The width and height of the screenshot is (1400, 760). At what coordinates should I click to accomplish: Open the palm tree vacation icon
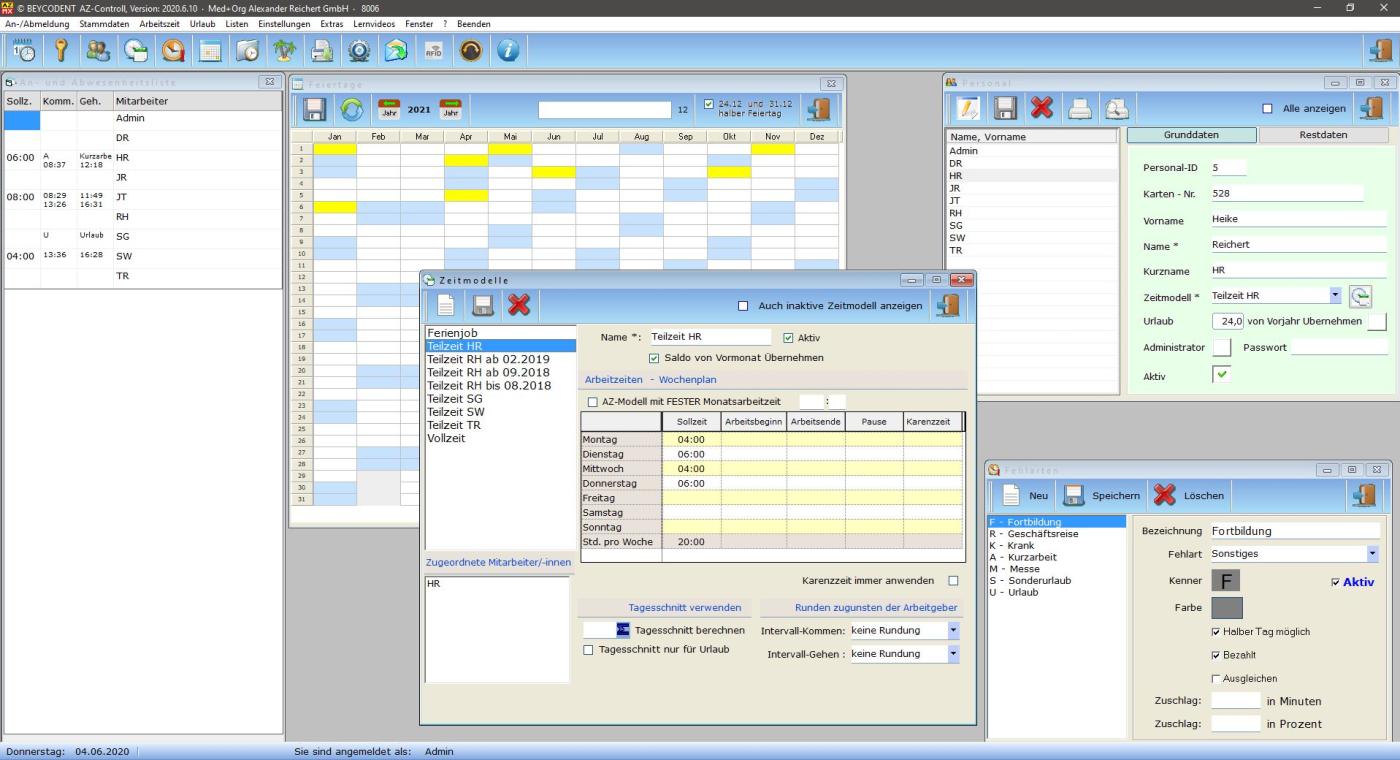285,50
